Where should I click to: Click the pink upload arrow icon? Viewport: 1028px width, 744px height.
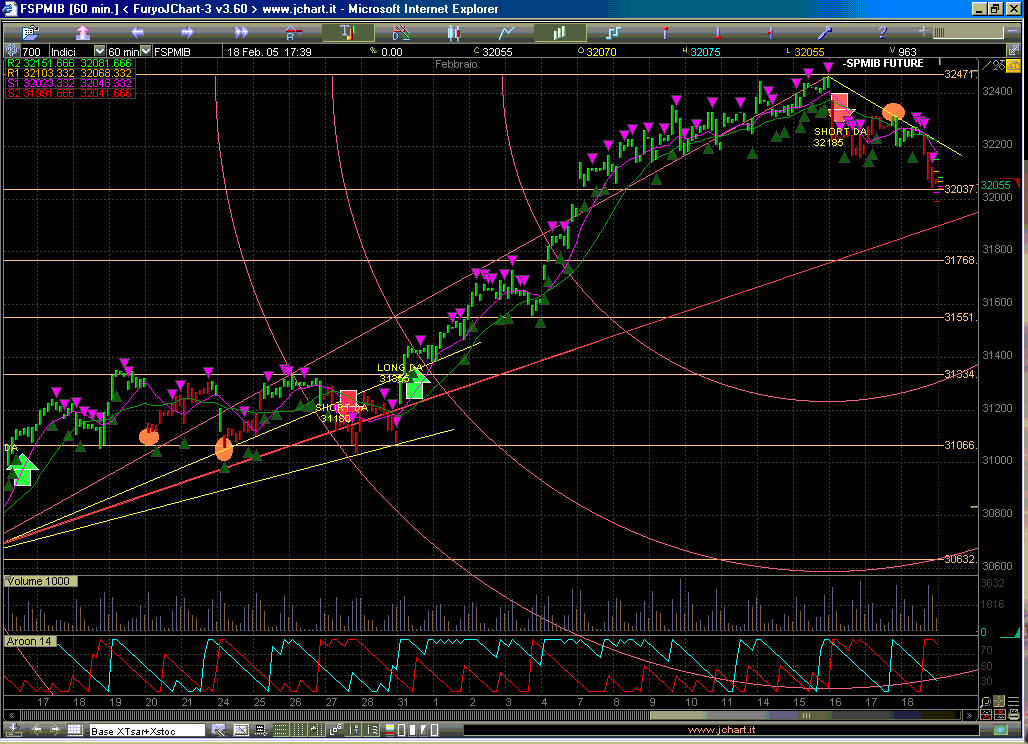[84, 32]
